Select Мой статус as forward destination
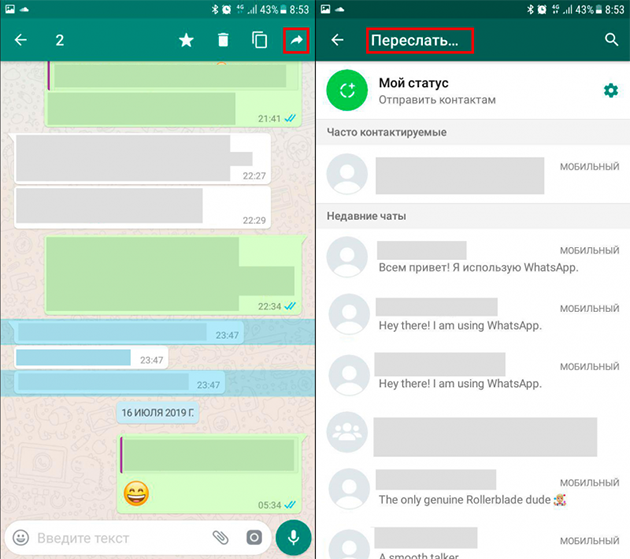630x559 pixels. pyautogui.click(x=473, y=90)
